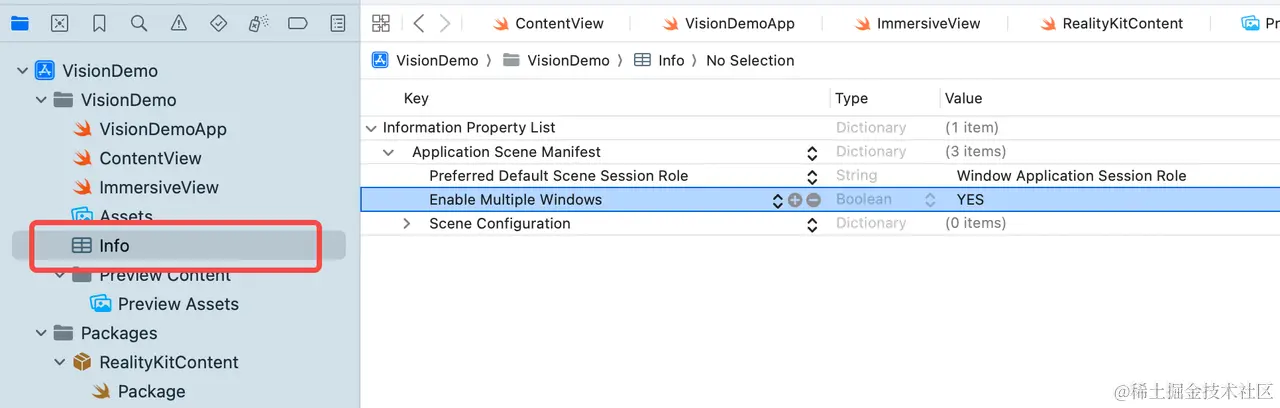Open the Boolean type popup for Enable Multiple Windows
This screenshot has height=408, width=1280.
tap(929, 200)
